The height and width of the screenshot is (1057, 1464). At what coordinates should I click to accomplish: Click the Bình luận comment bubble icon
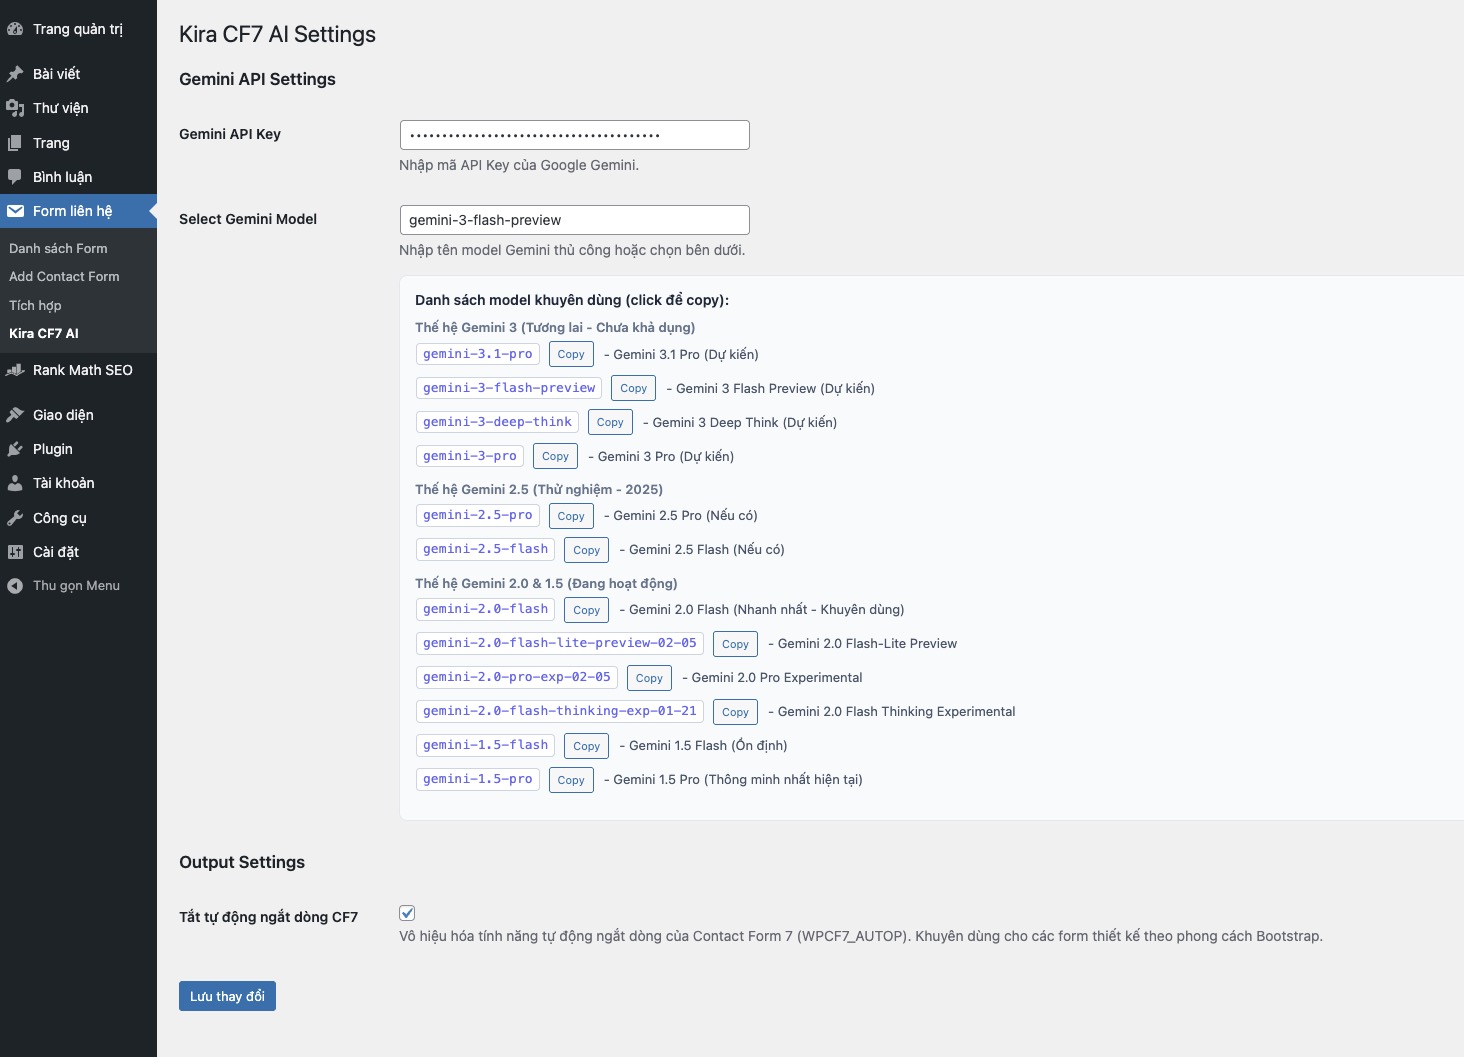tap(15, 177)
